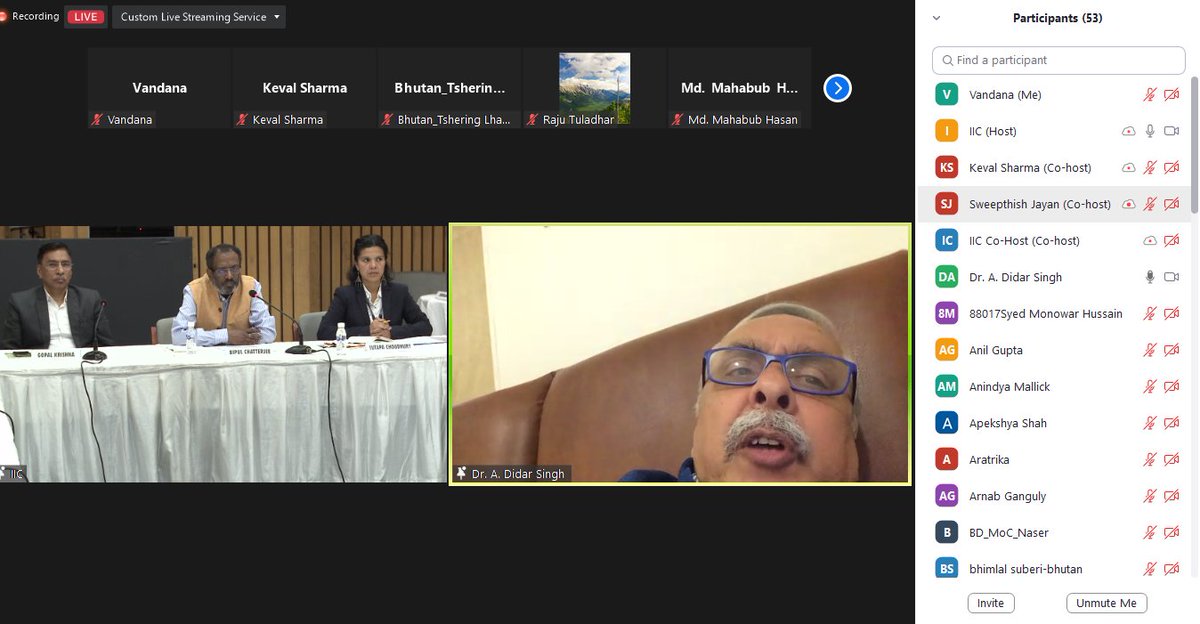Open the Custom Live Streaming Service dropdown
This screenshot has width=1200, height=624.
[199, 17]
